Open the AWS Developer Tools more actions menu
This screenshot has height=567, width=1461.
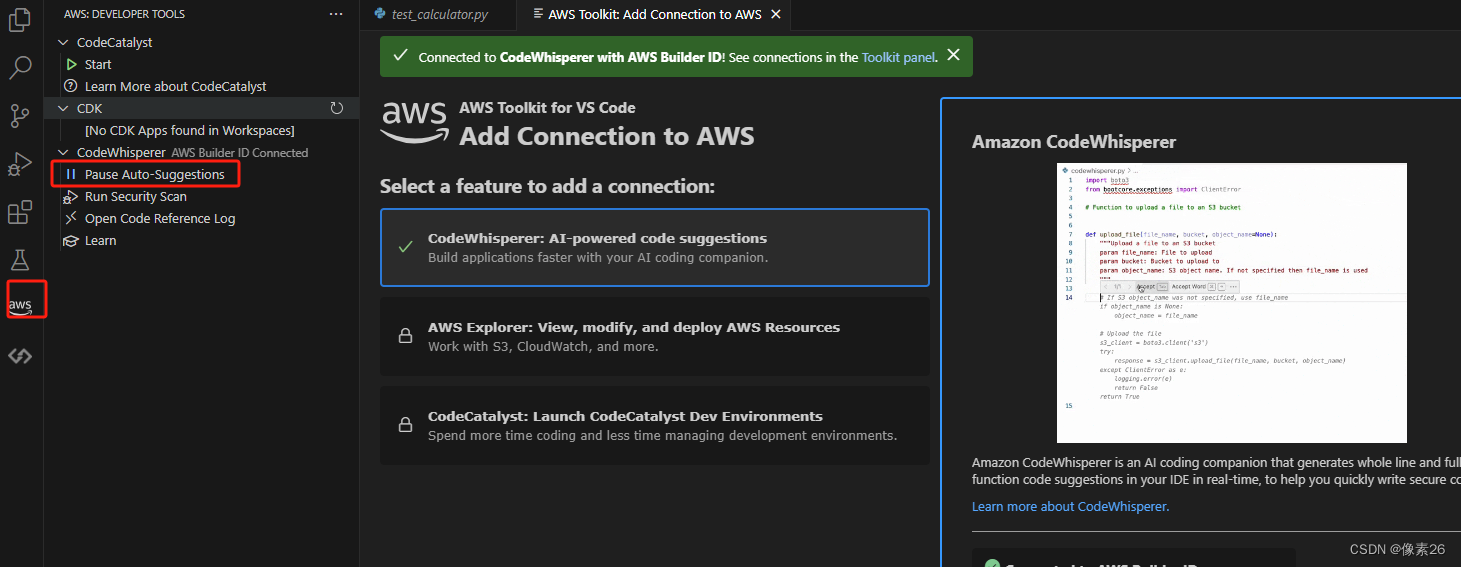[x=336, y=14]
